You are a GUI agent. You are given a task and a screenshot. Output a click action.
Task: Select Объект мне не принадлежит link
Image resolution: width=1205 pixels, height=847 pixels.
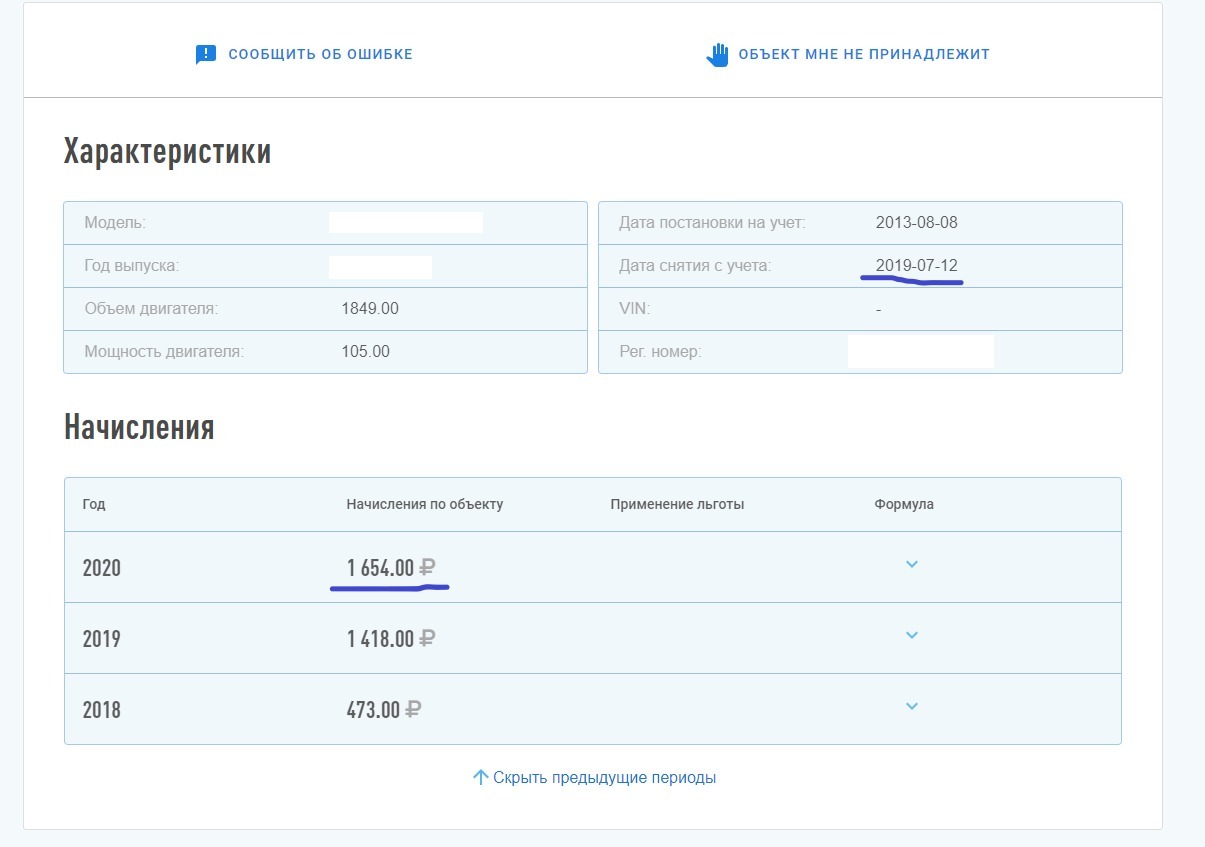click(863, 54)
